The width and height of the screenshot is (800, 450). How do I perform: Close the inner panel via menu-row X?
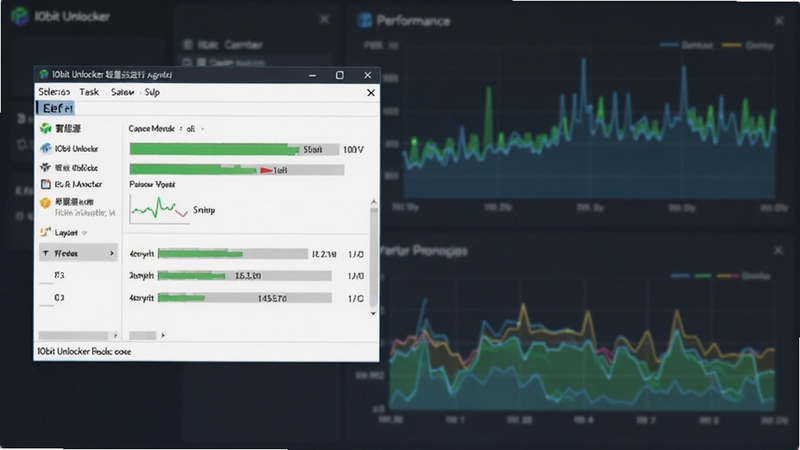pos(371,93)
